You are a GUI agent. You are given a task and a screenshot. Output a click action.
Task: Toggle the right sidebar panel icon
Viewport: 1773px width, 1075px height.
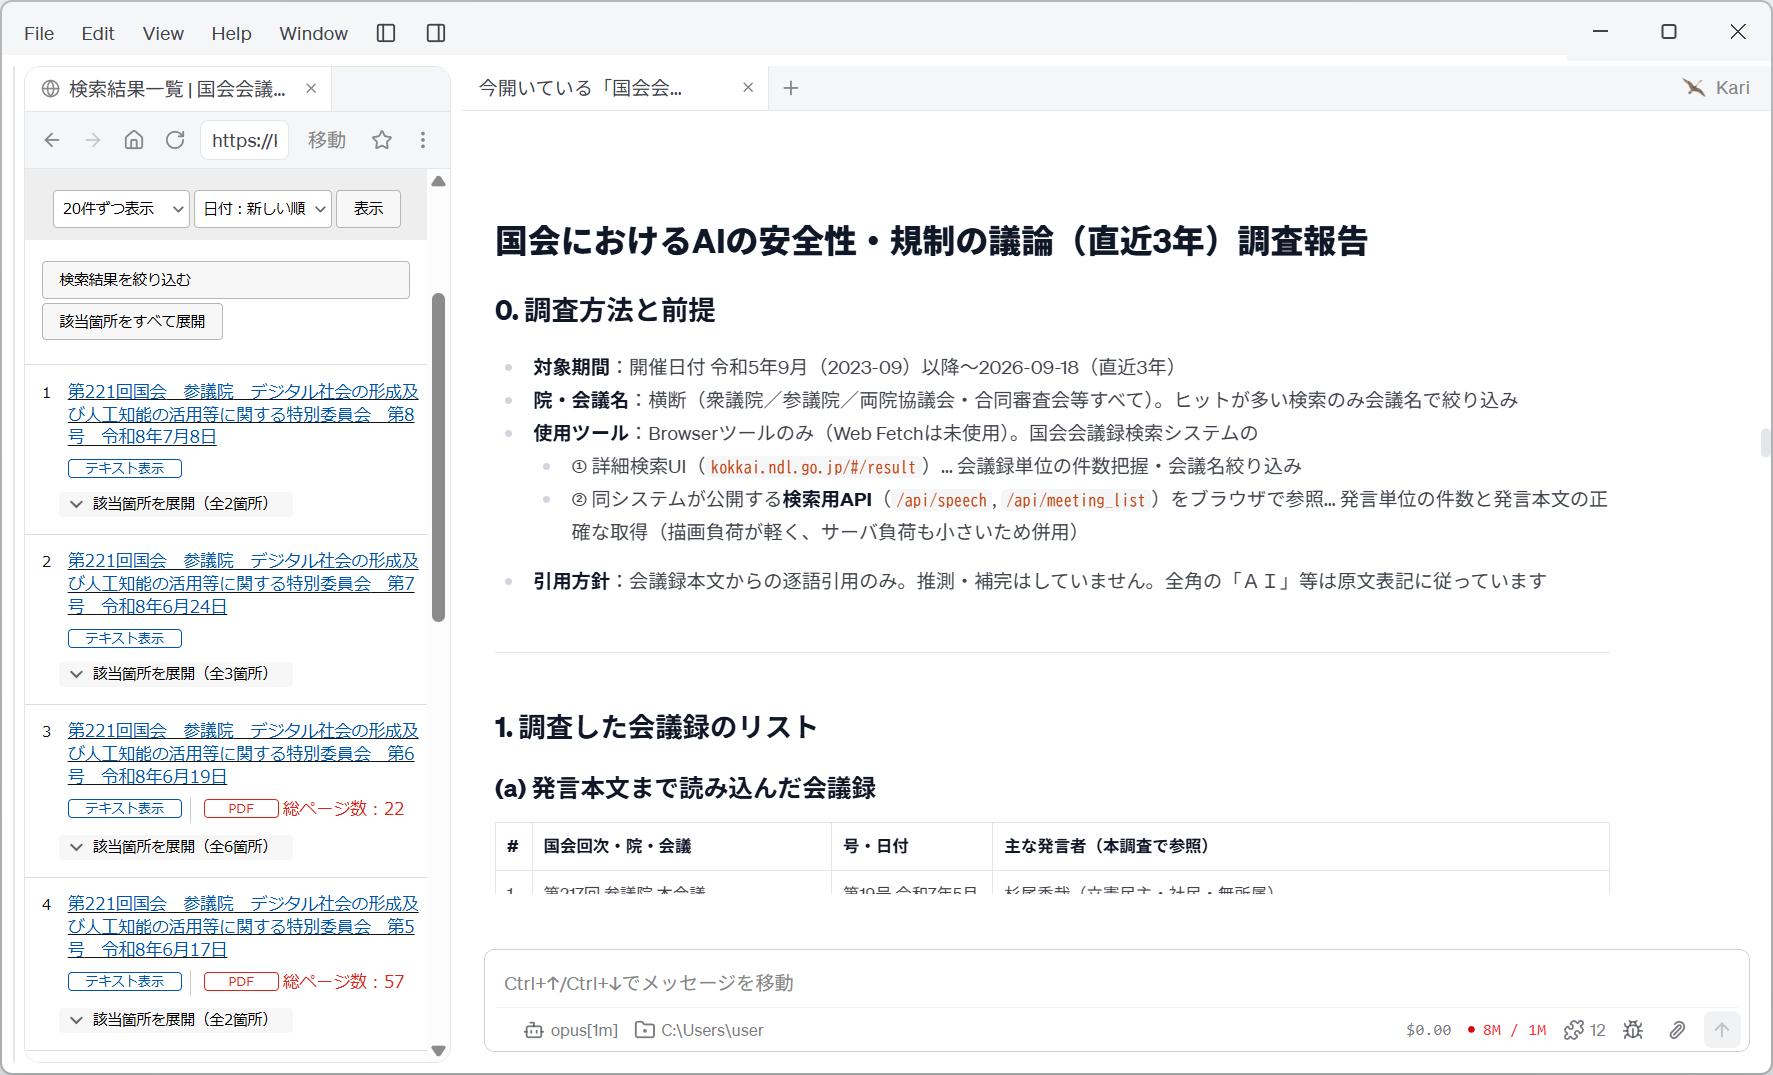pyautogui.click(x=436, y=33)
